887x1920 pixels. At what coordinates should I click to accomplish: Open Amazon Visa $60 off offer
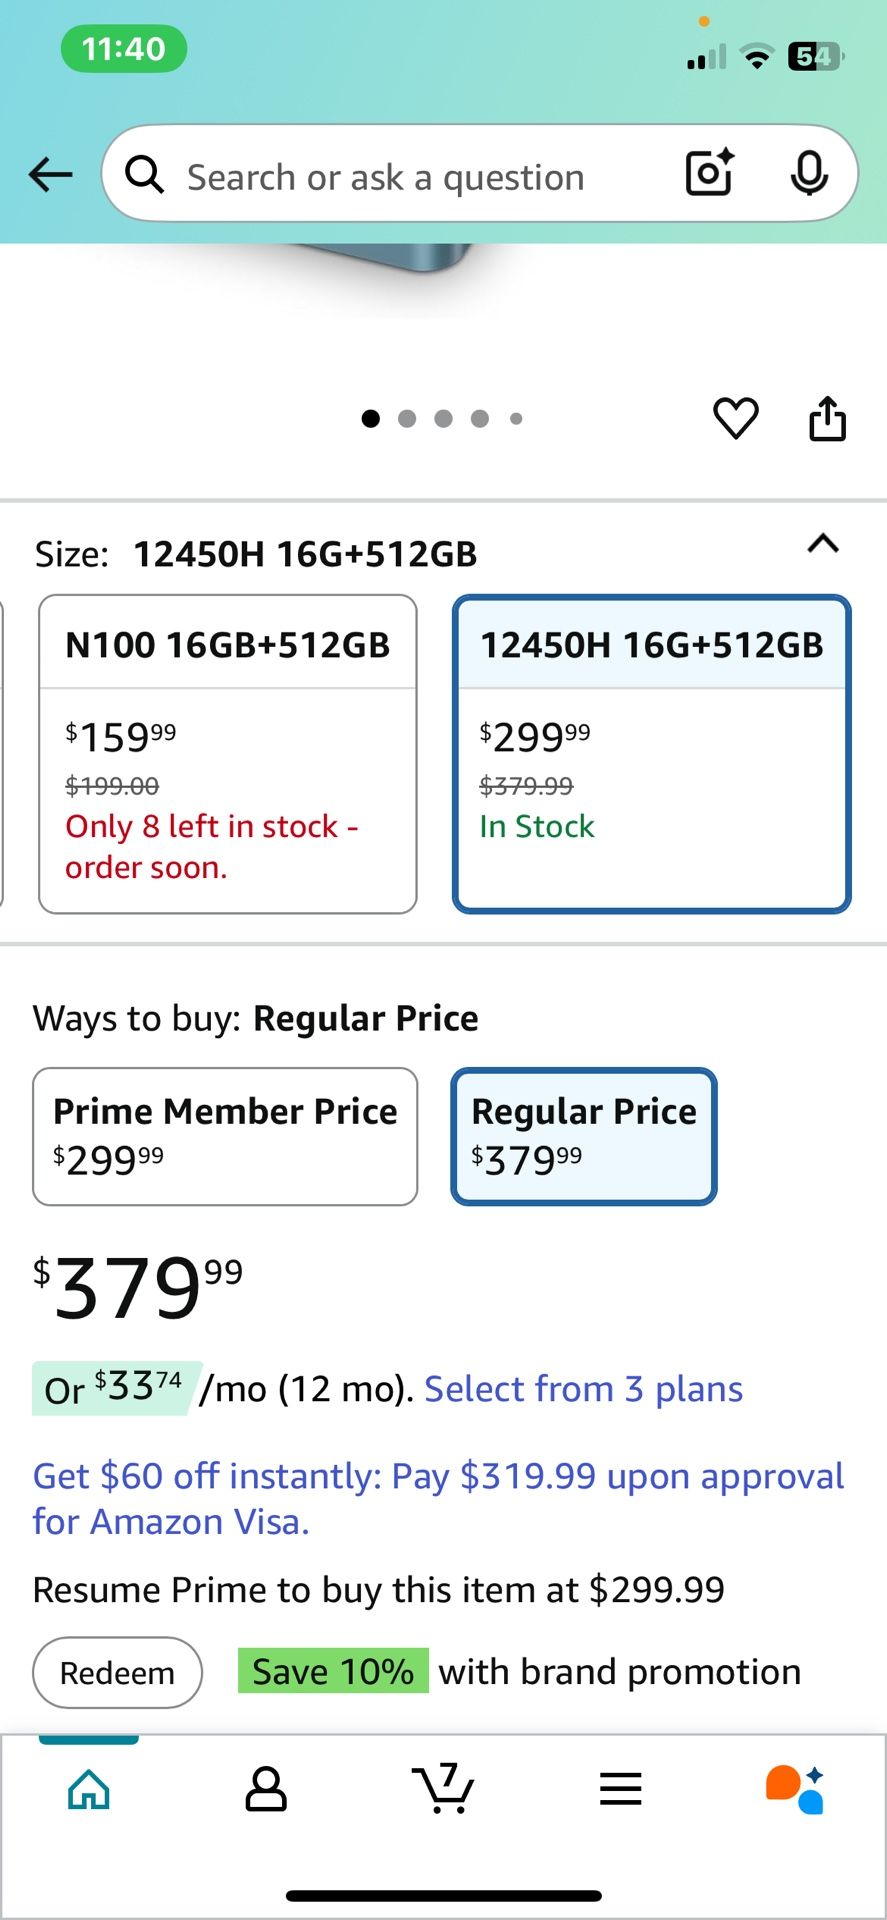pos(438,1498)
